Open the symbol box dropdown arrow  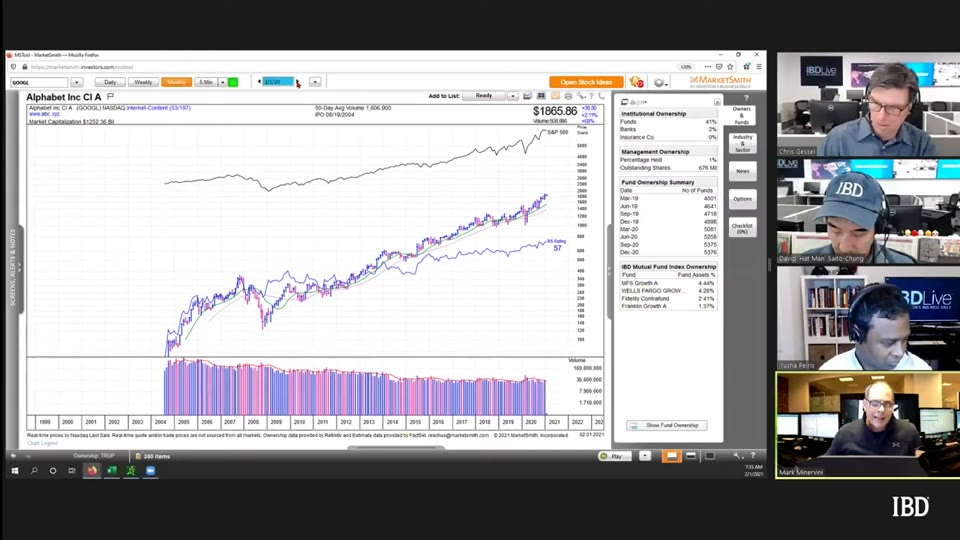click(76, 82)
